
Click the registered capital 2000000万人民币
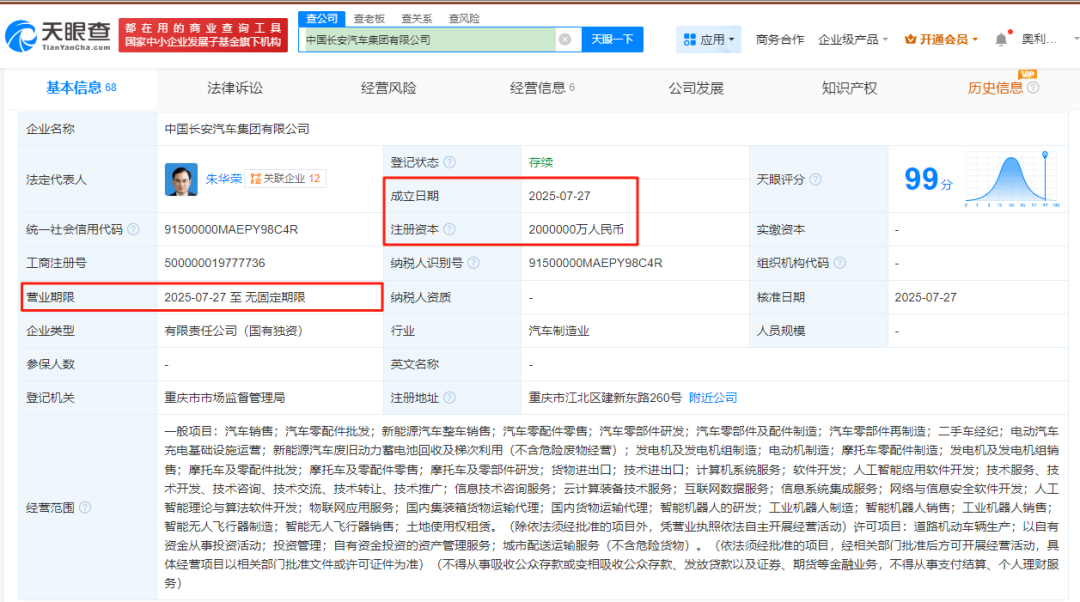pyautogui.click(x=576, y=229)
